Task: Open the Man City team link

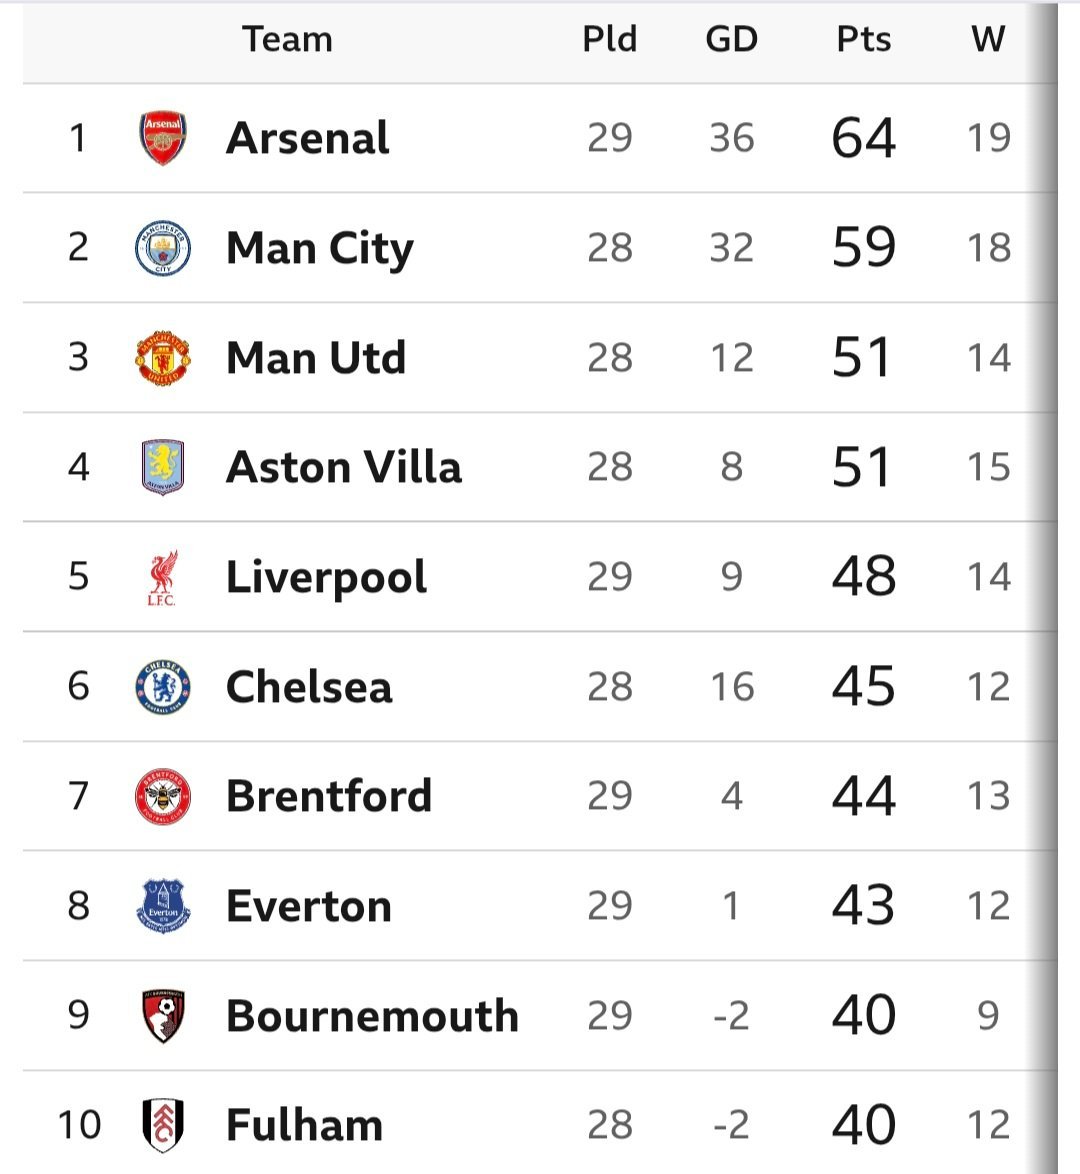Action: click(320, 248)
